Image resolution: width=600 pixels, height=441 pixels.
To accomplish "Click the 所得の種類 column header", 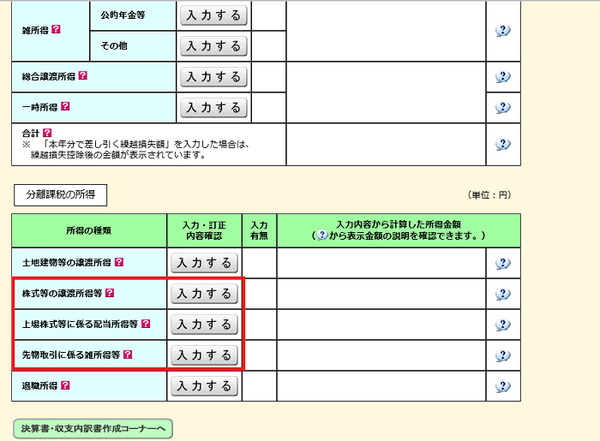I will pos(89,230).
